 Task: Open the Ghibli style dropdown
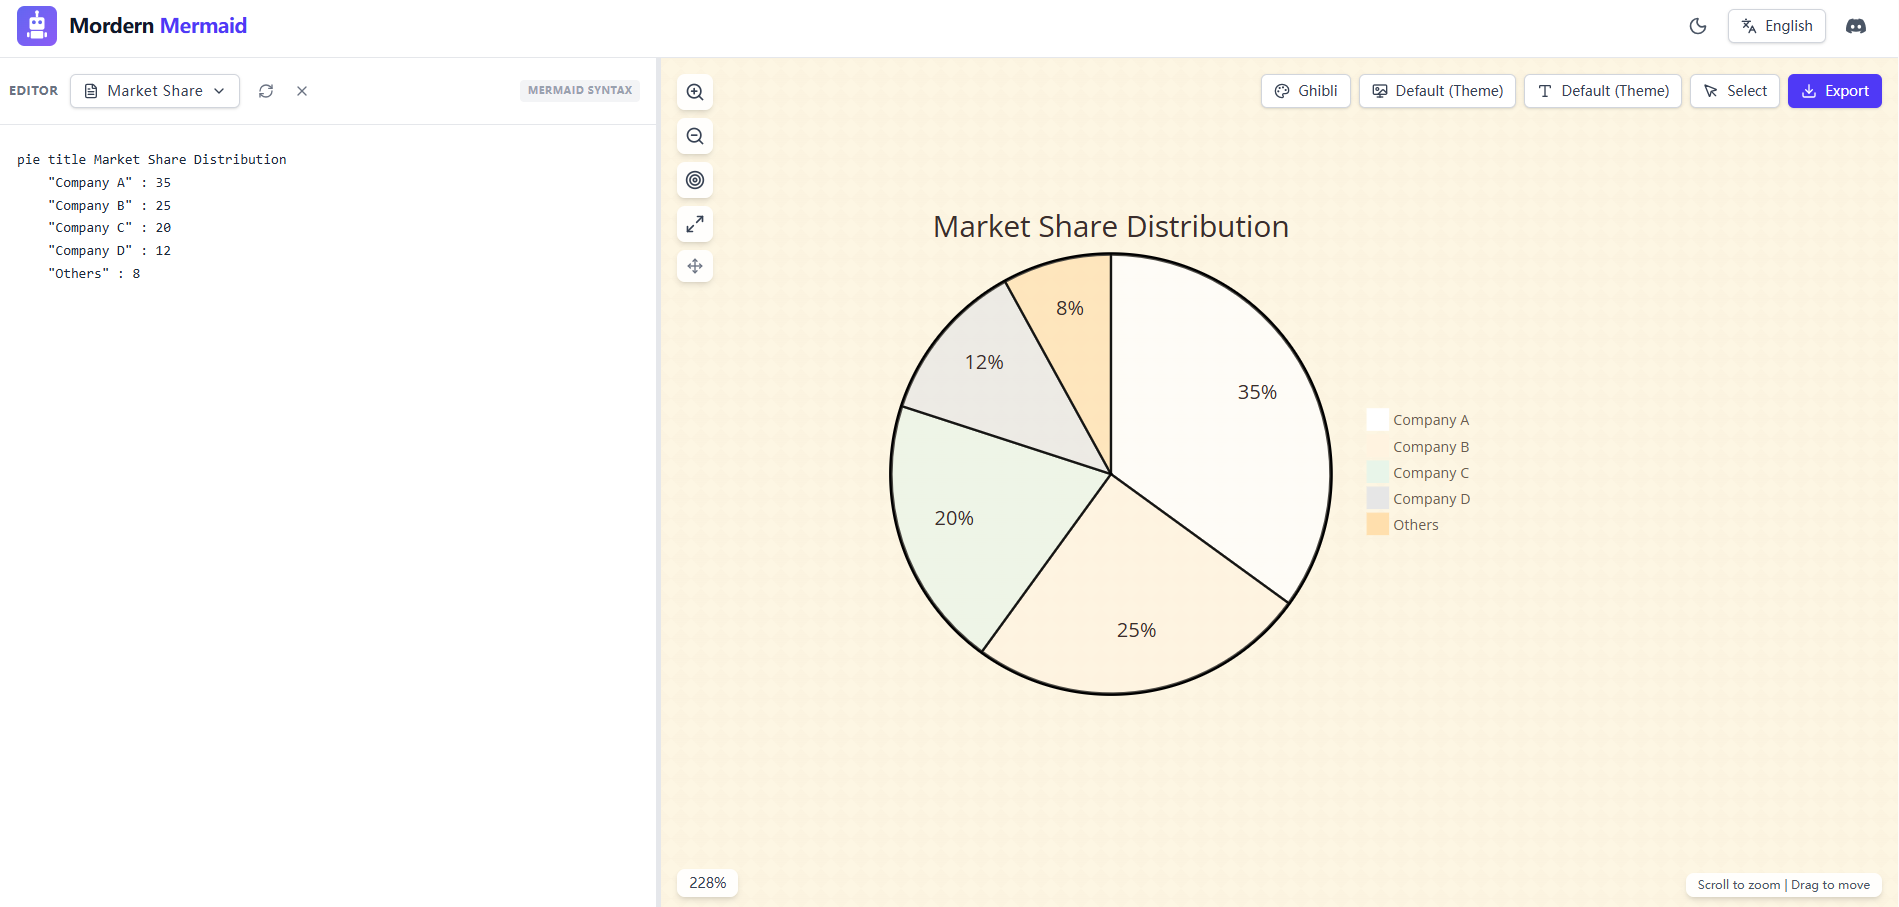(x=1305, y=91)
